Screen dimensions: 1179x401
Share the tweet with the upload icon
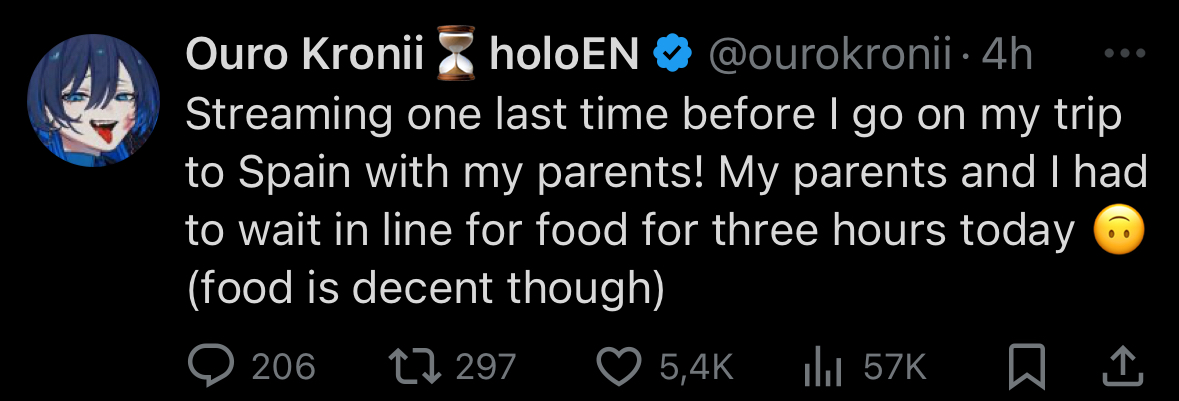pos(1120,367)
